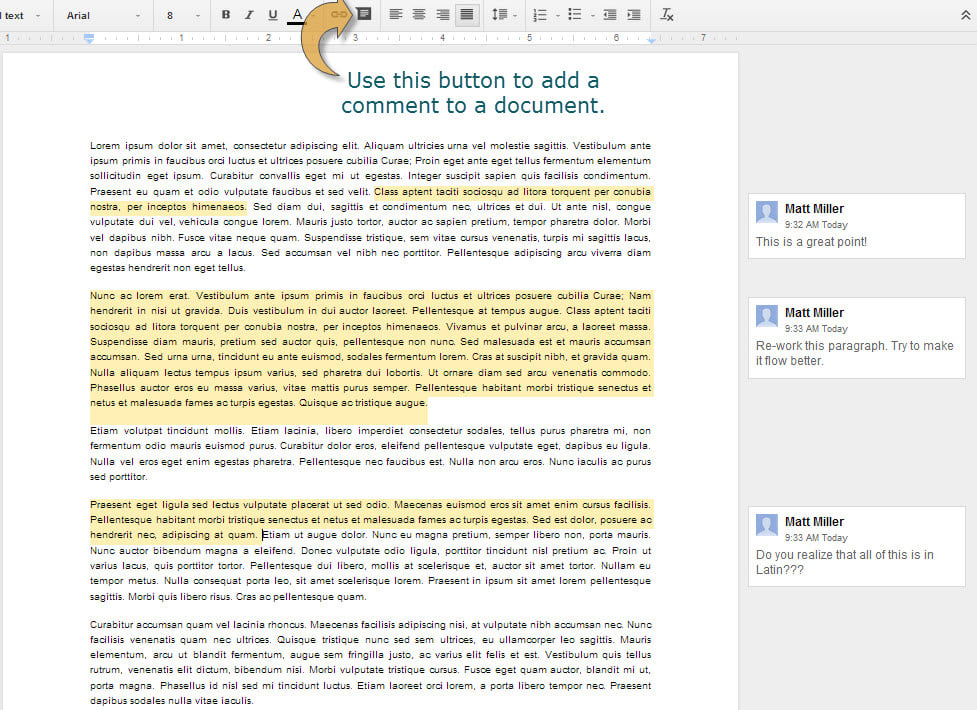977x710 pixels.
Task: Select the "This is a great point!" comment
Action: (x=857, y=226)
